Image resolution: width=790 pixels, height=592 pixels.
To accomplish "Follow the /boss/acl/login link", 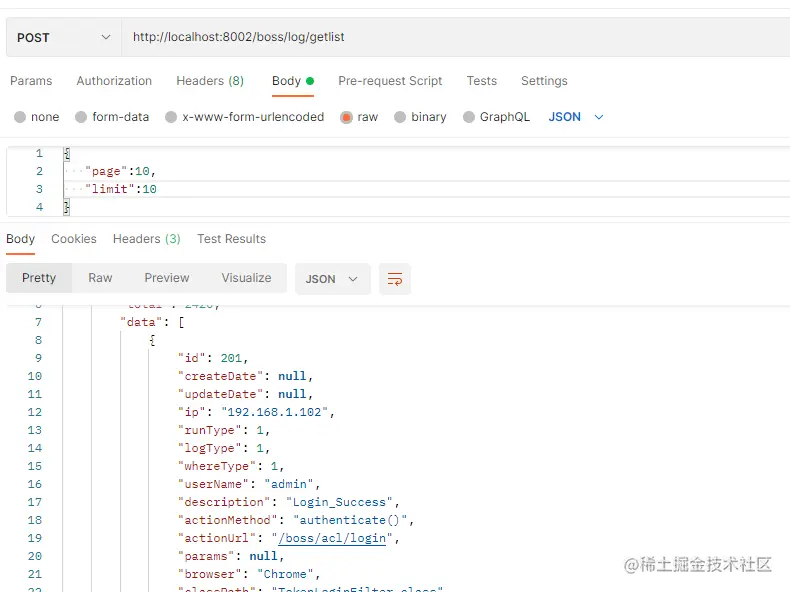I will coord(332,538).
